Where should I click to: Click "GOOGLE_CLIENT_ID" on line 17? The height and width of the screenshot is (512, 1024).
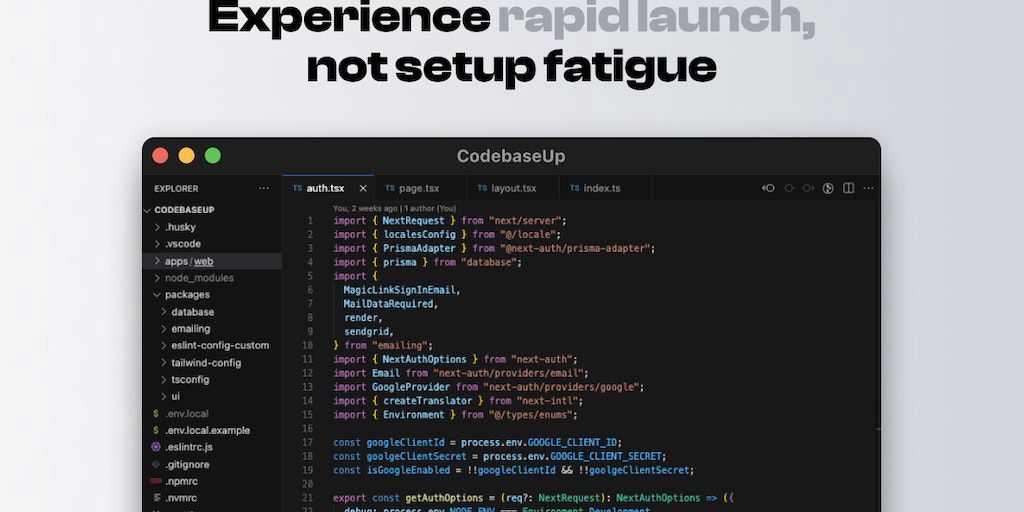click(572, 442)
